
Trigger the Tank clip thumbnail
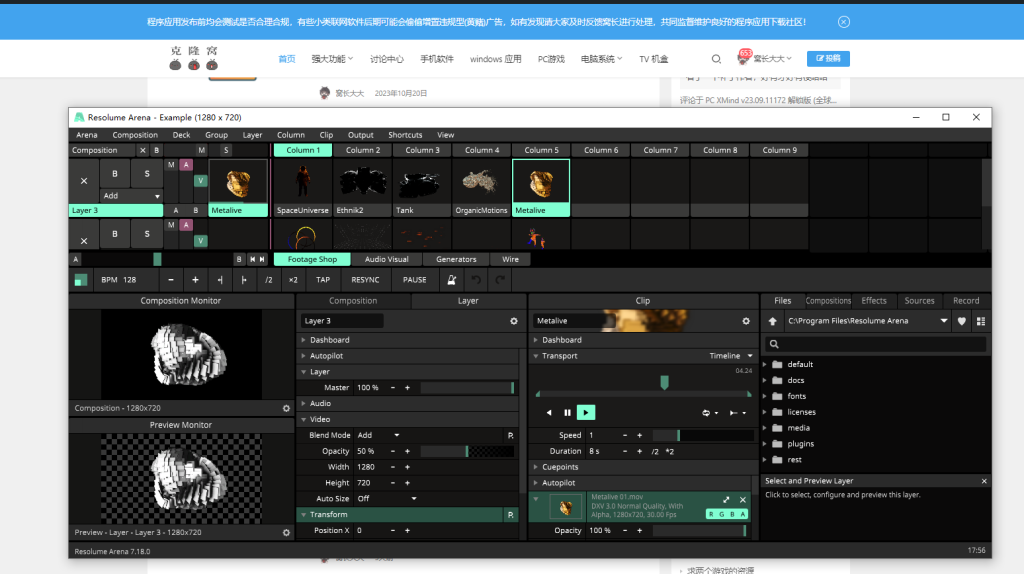[421, 181]
